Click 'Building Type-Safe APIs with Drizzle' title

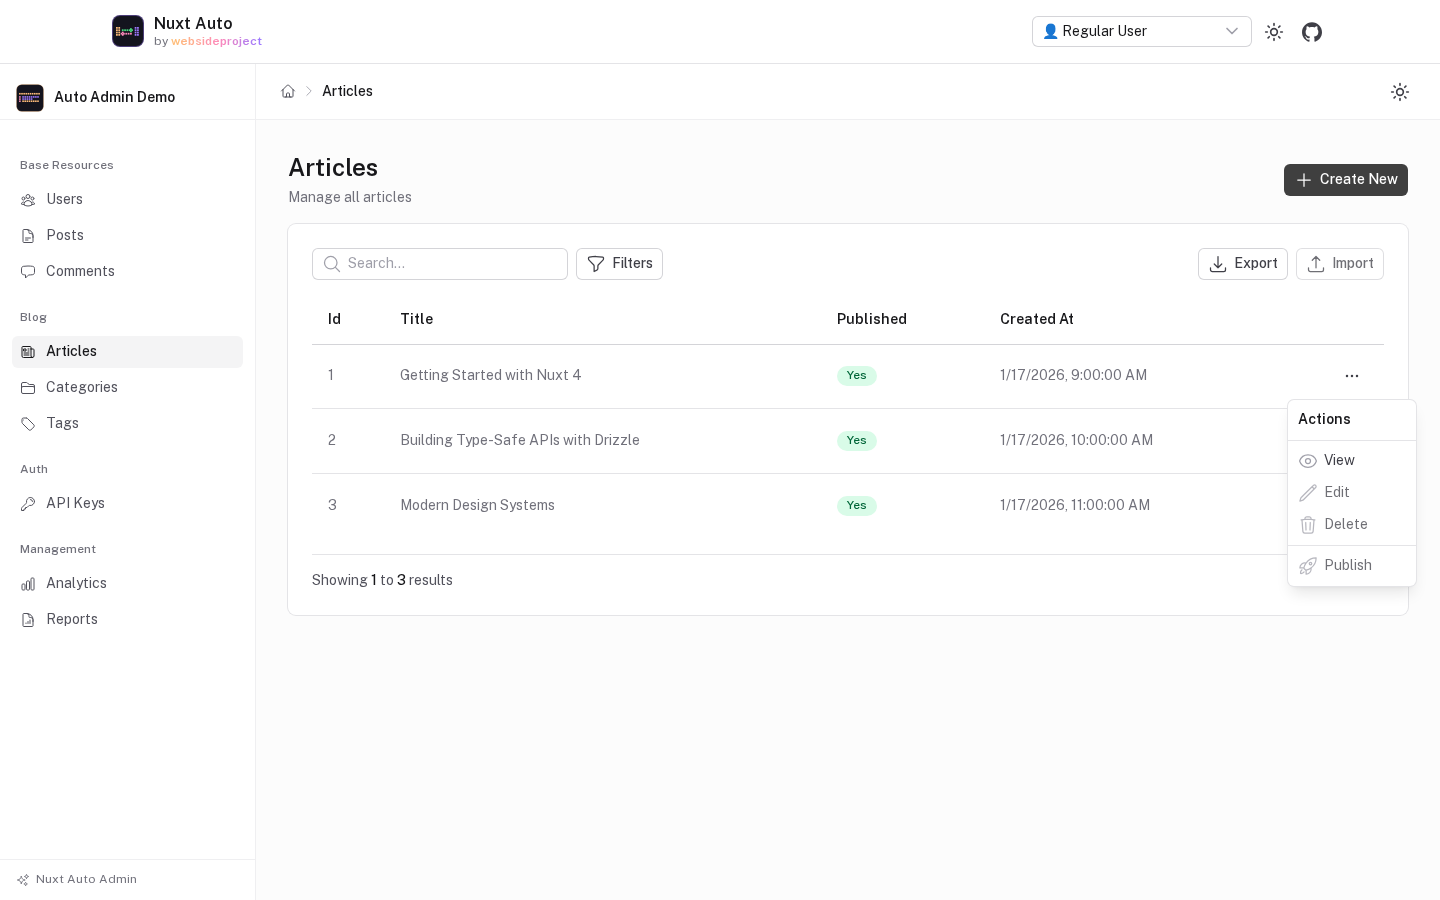point(520,441)
